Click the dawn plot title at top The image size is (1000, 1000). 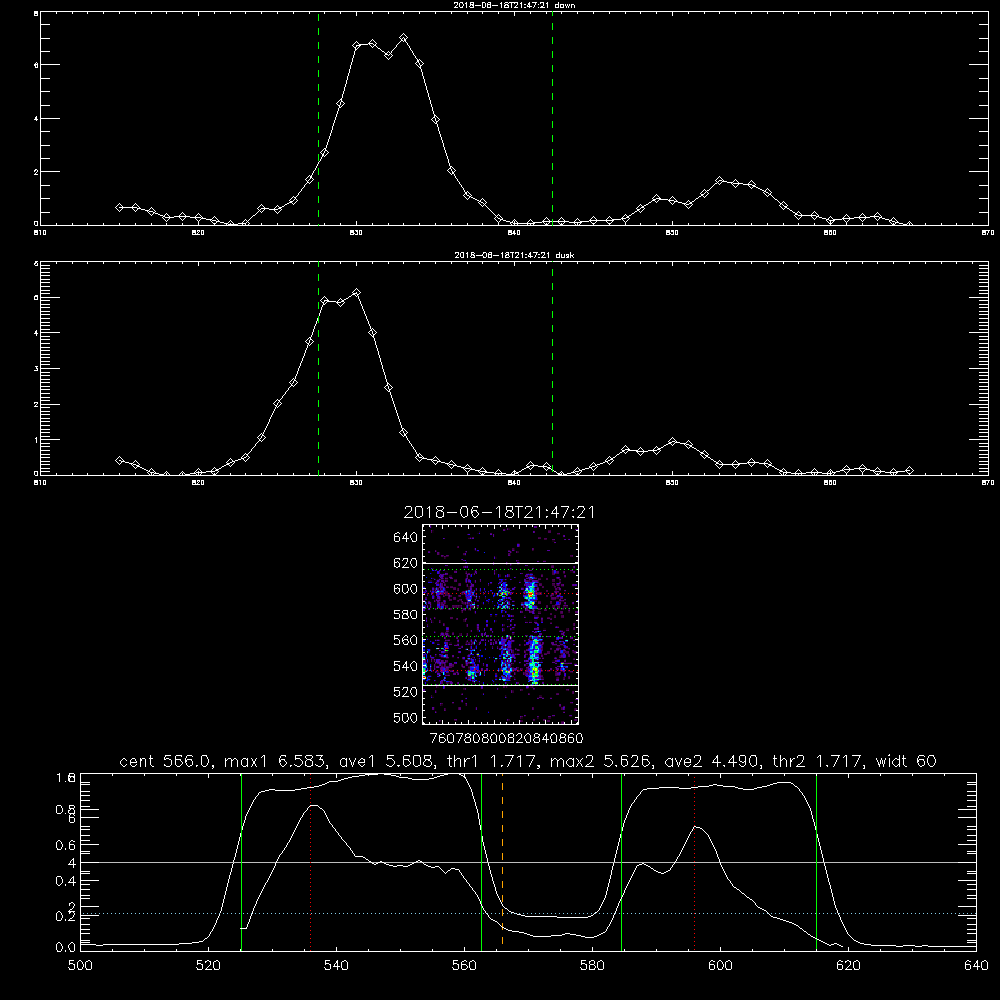click(x=514, y=5)
